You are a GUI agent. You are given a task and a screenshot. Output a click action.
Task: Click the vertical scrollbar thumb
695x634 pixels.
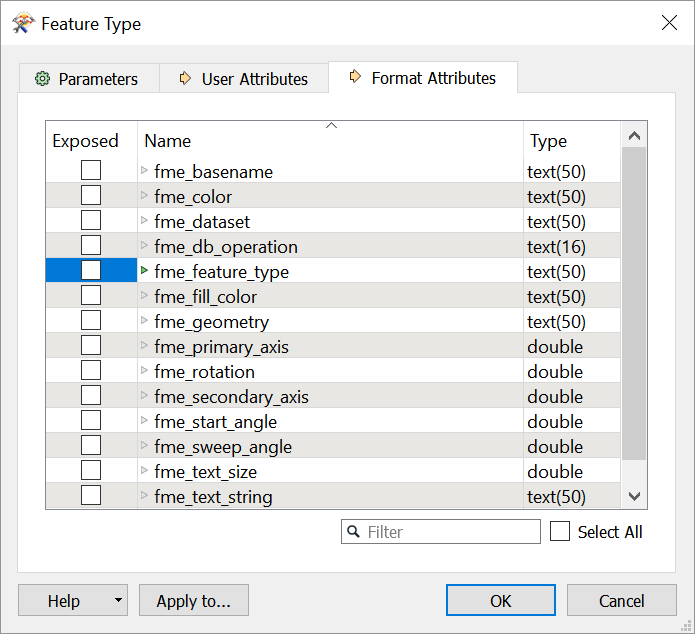pyautogui.click(x=634, y=304)
